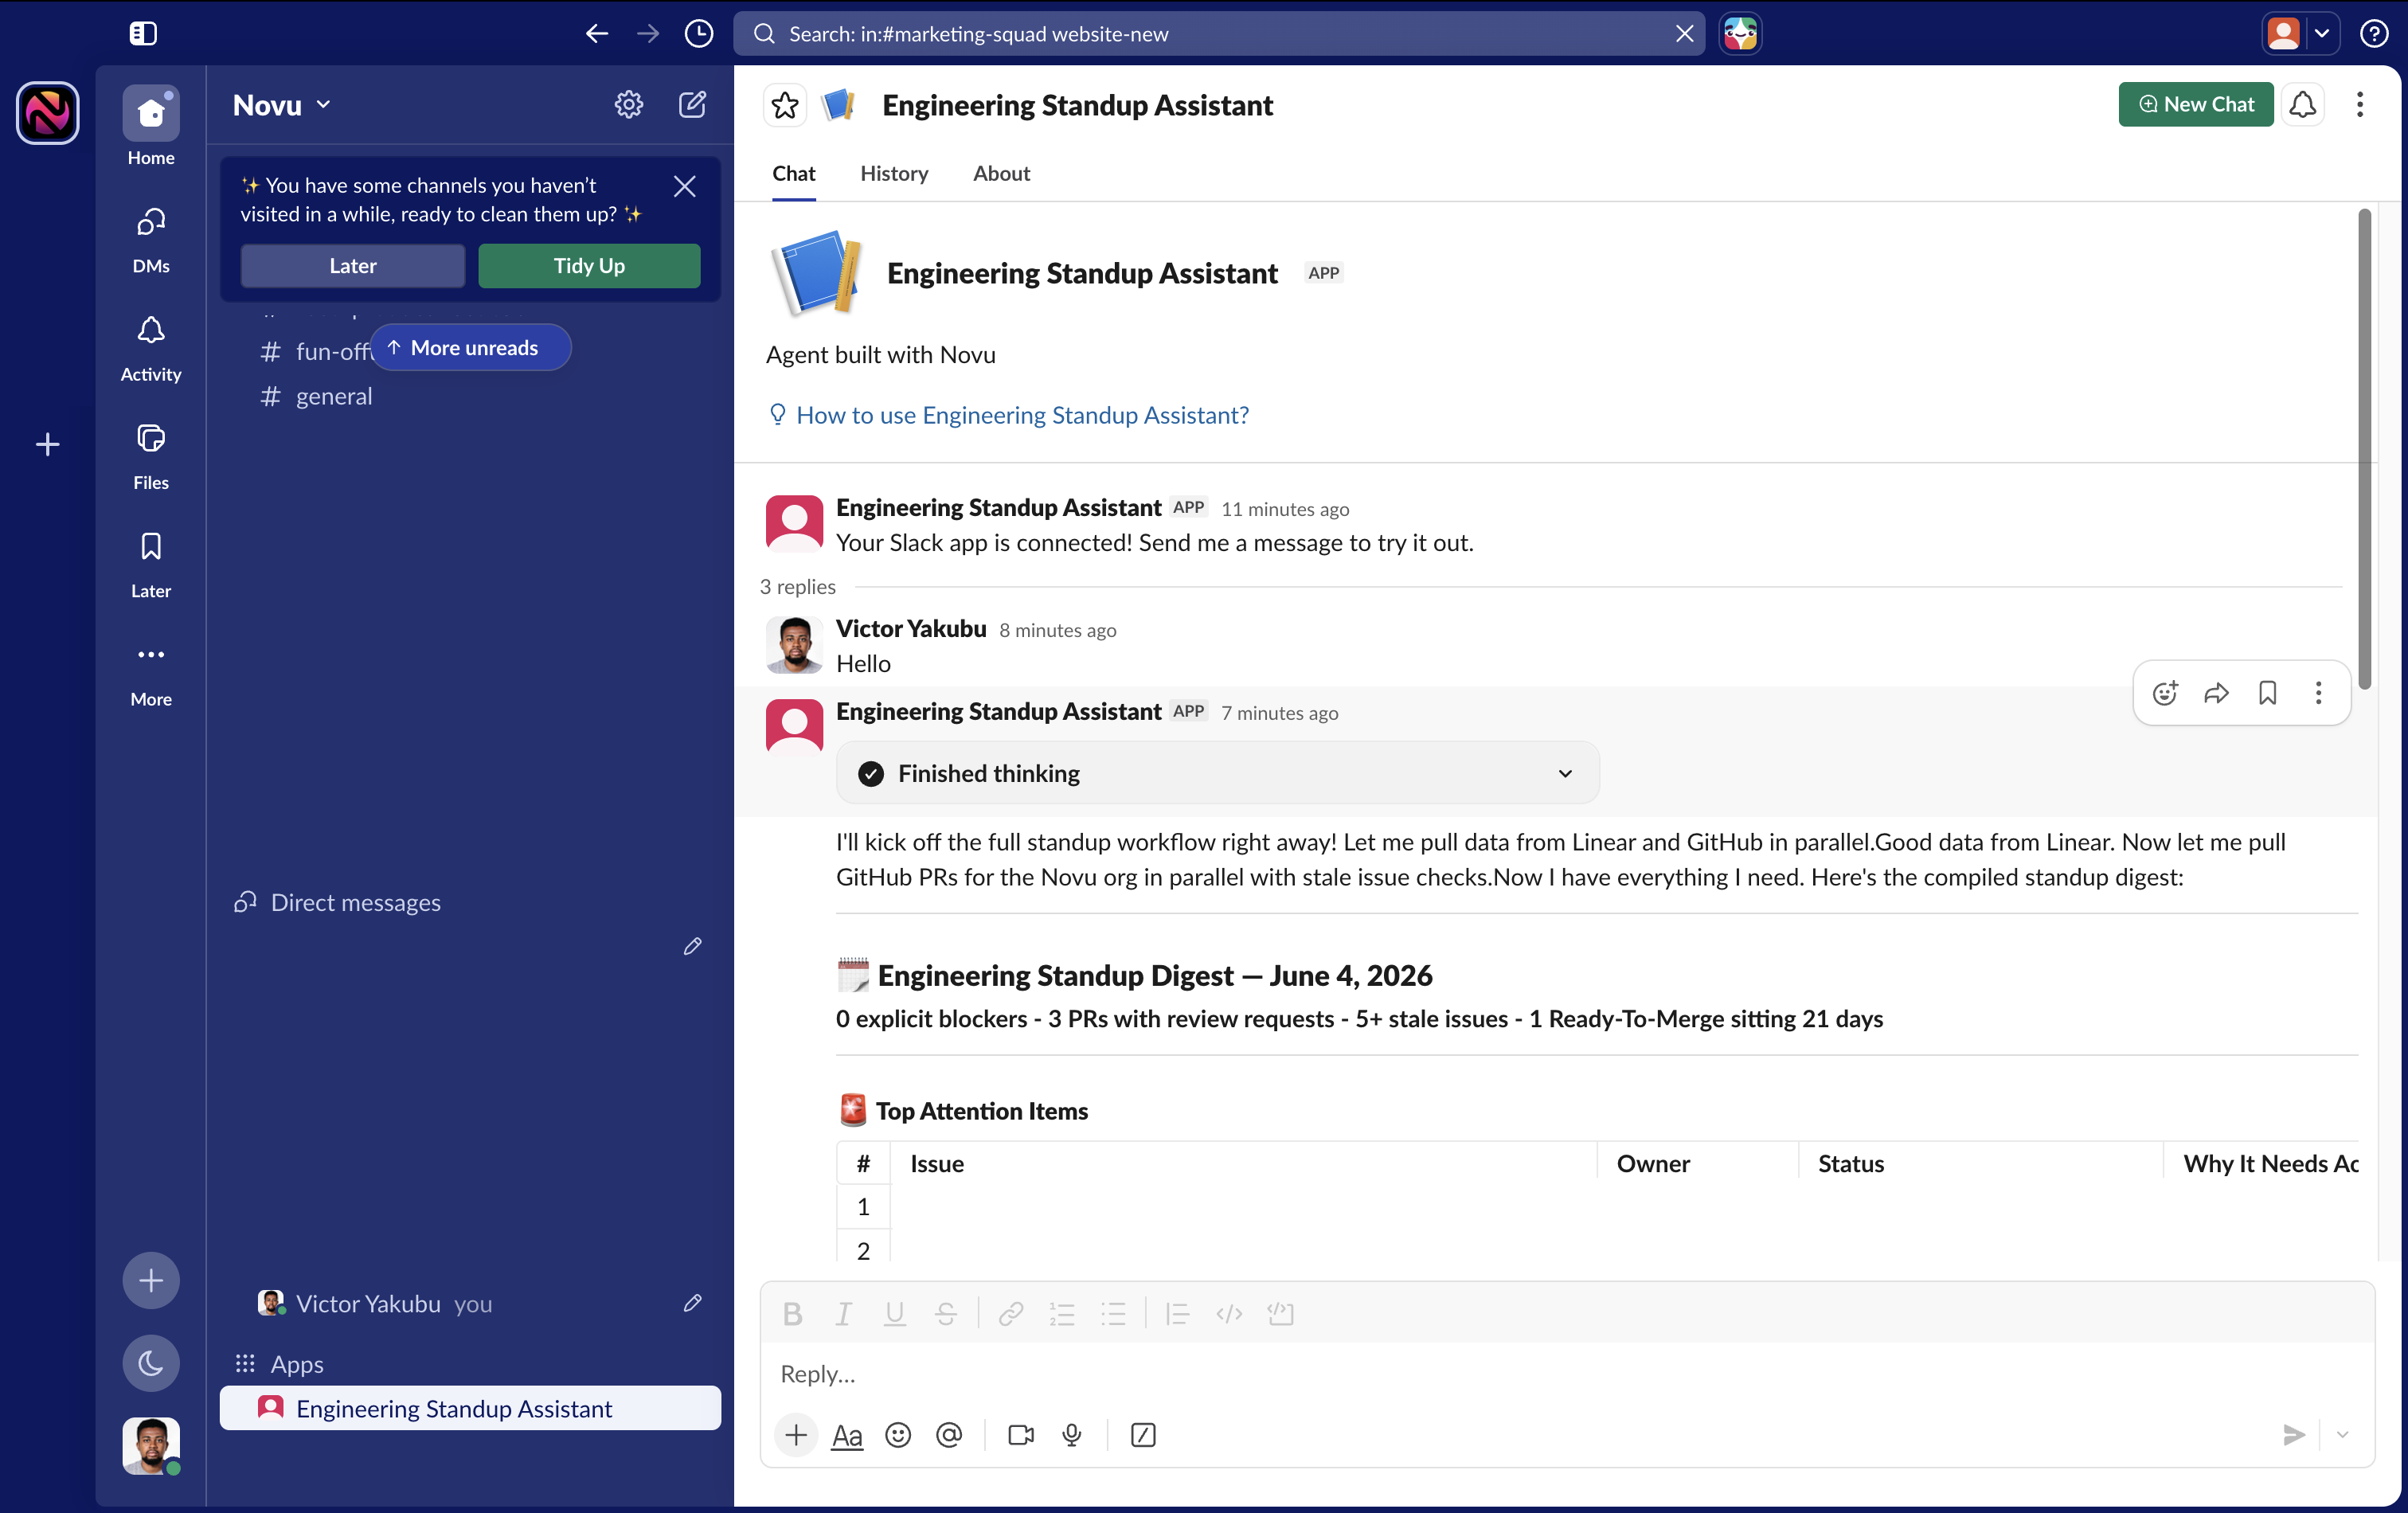The image size is (2408, 1513).
Task: Forward the message with share arrow
Action: pyautogui.click(x=2217, y=693)
